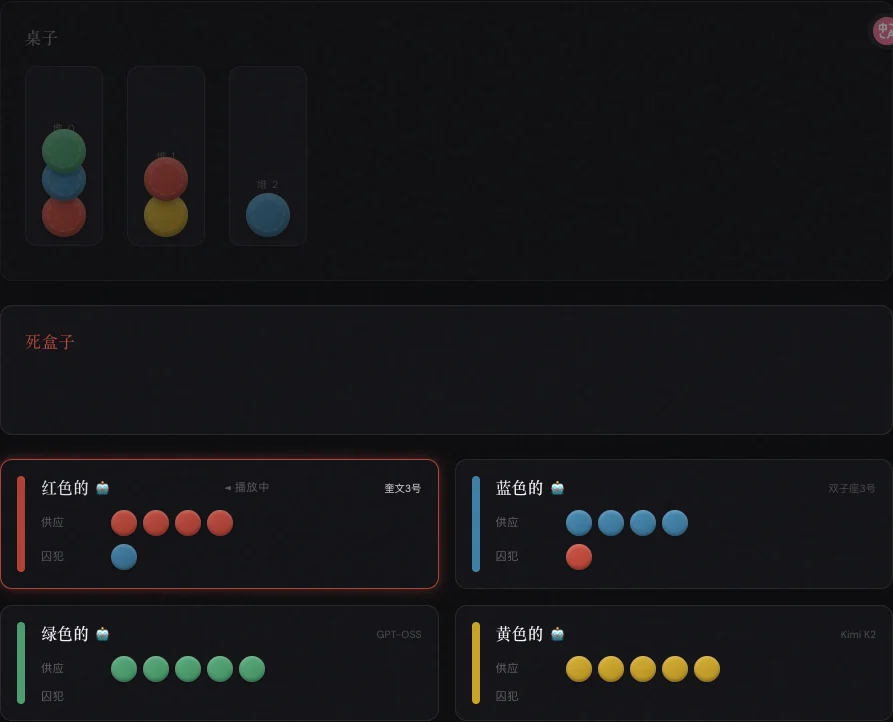The width and height of the screenshot is (893, 722).
Task: Click the robot icon next to 黄色的
Action: [558, 634]
